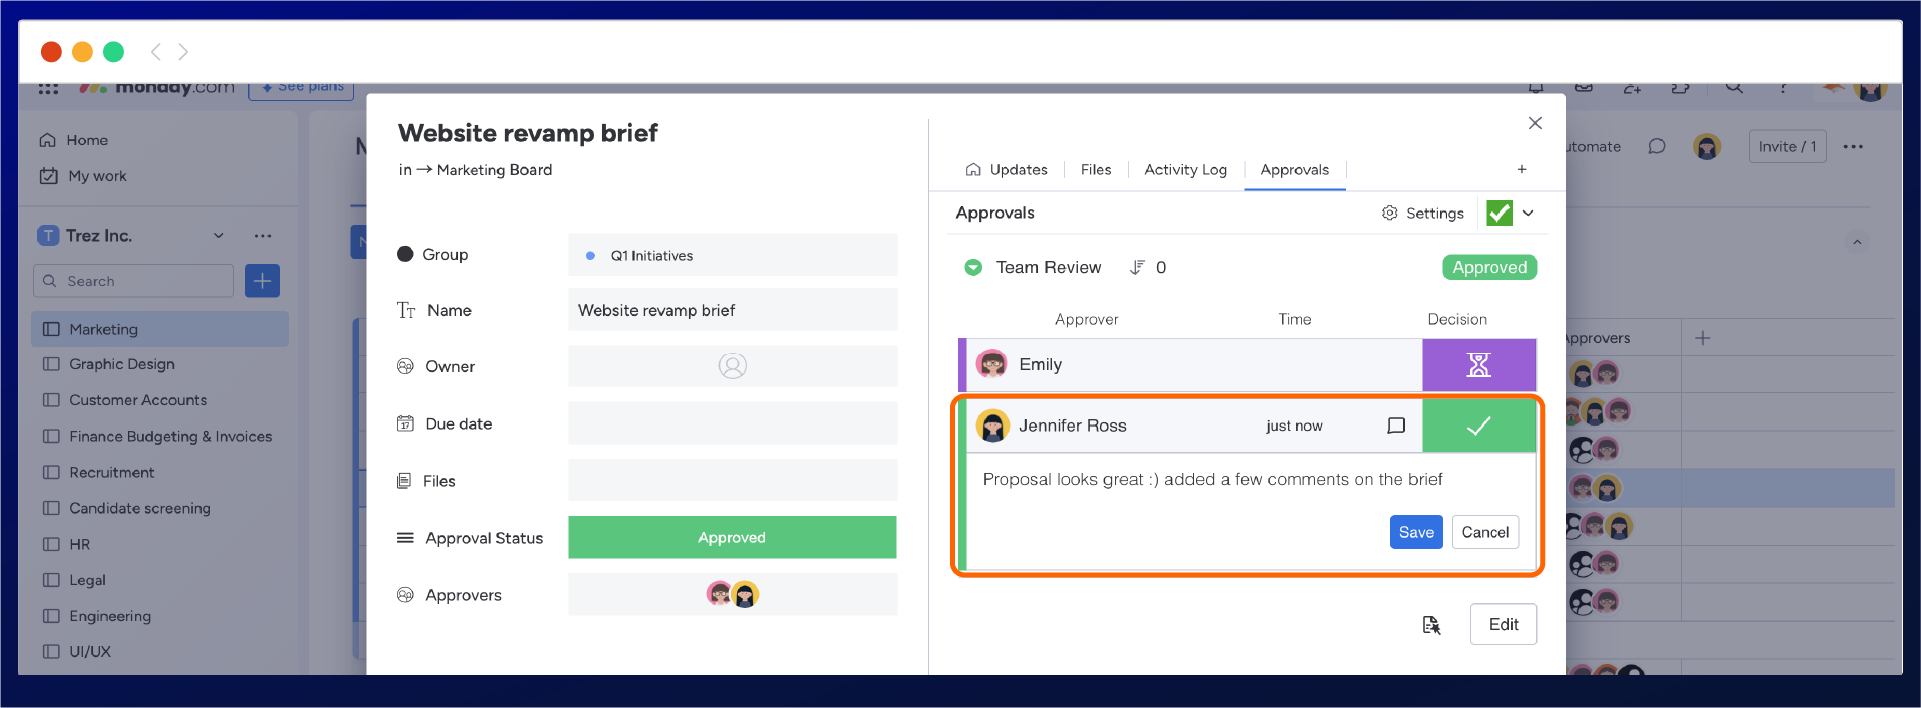Viewport: 1921px width, 708px height.
Task: Open the Approvers avatars field
Action: click(x=732, y=594)
